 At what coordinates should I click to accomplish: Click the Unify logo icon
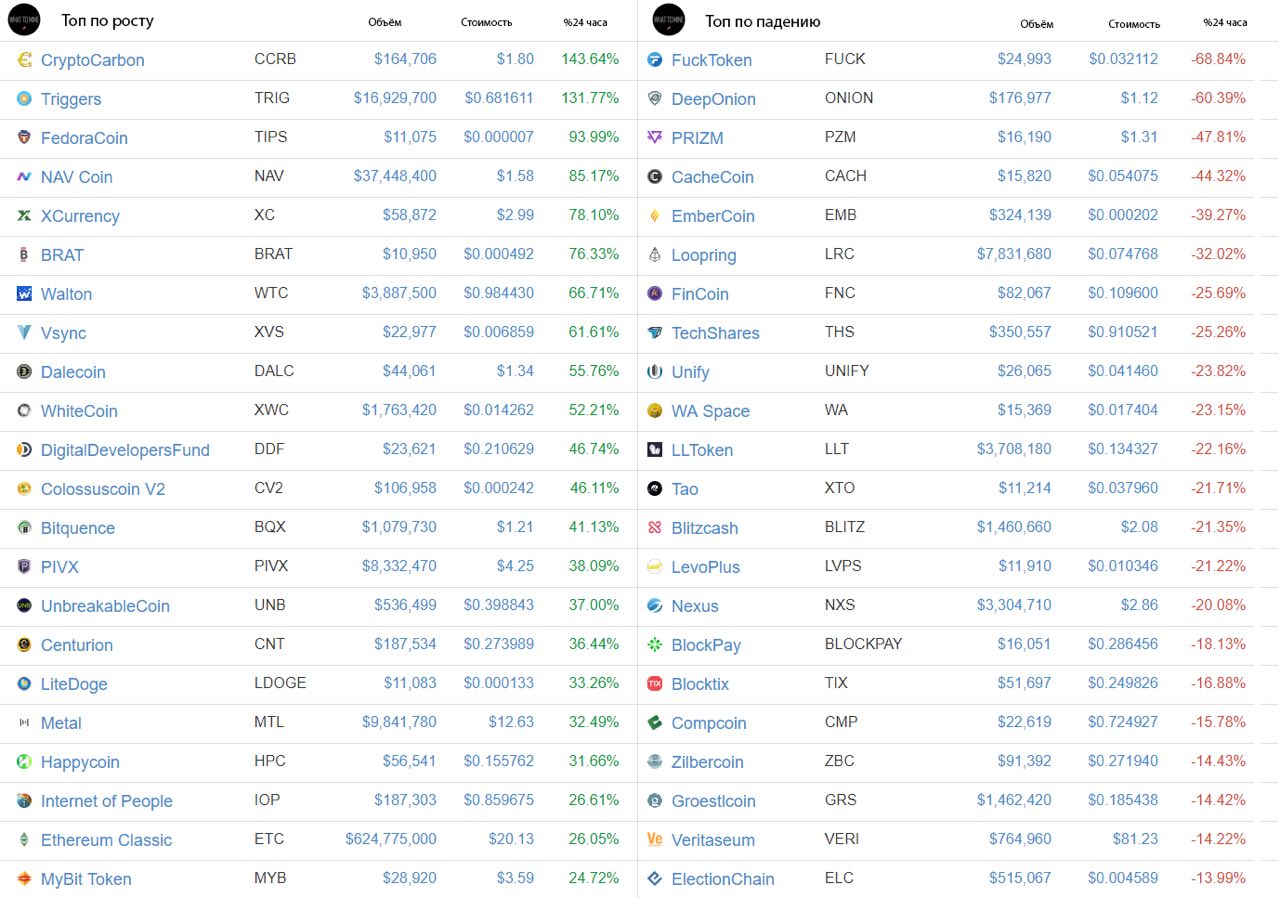tap(655, 372)
